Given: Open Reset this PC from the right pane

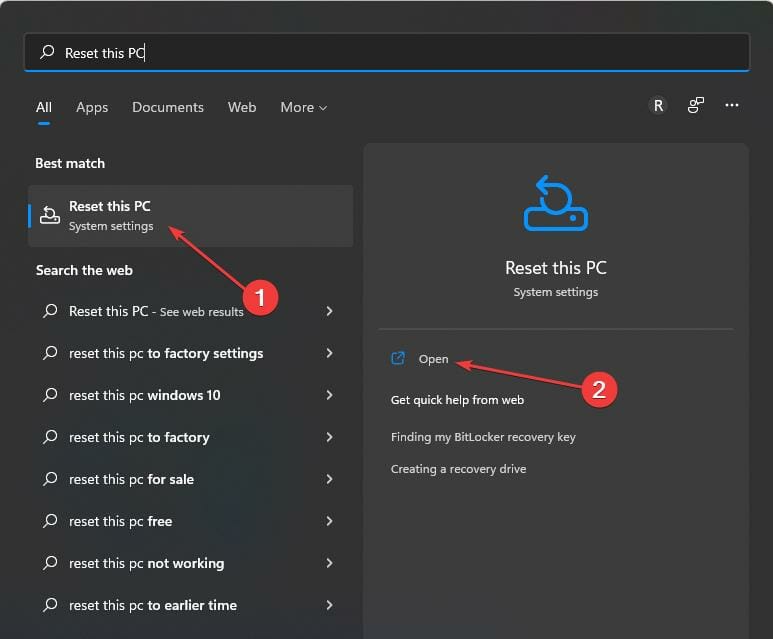Looking at the screenshot, I should click(x=433, y=359).
